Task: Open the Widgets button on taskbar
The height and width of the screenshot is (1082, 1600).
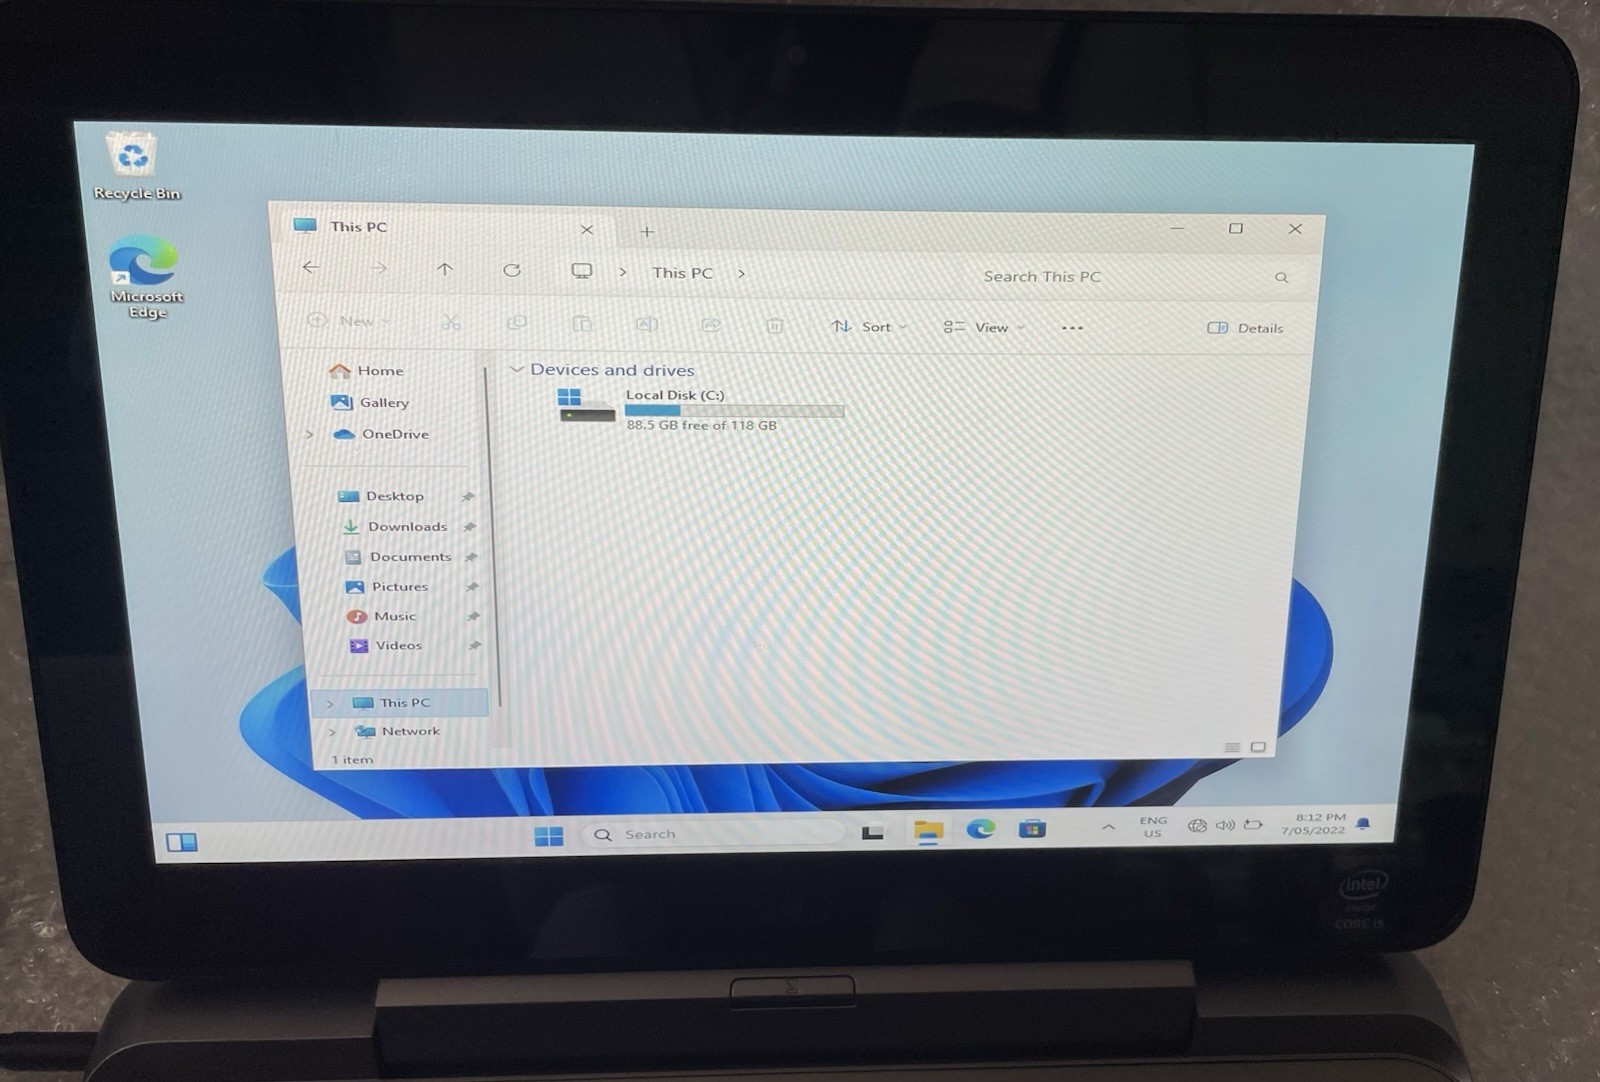Action: (182, 842)
